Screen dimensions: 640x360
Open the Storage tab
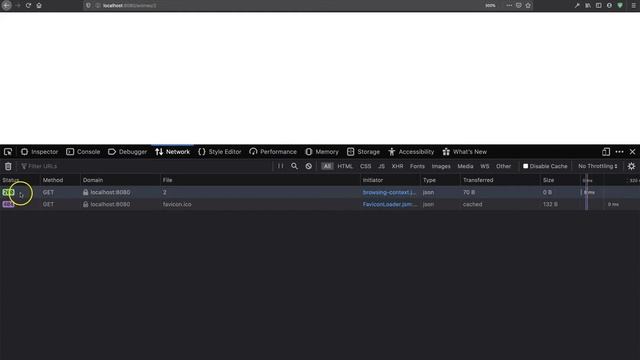point(363,152)
